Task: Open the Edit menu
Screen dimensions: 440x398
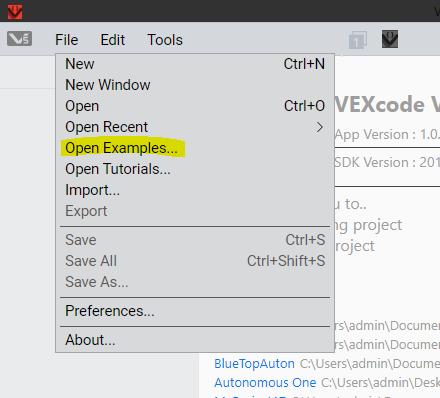Action: [x=113, y=40]
